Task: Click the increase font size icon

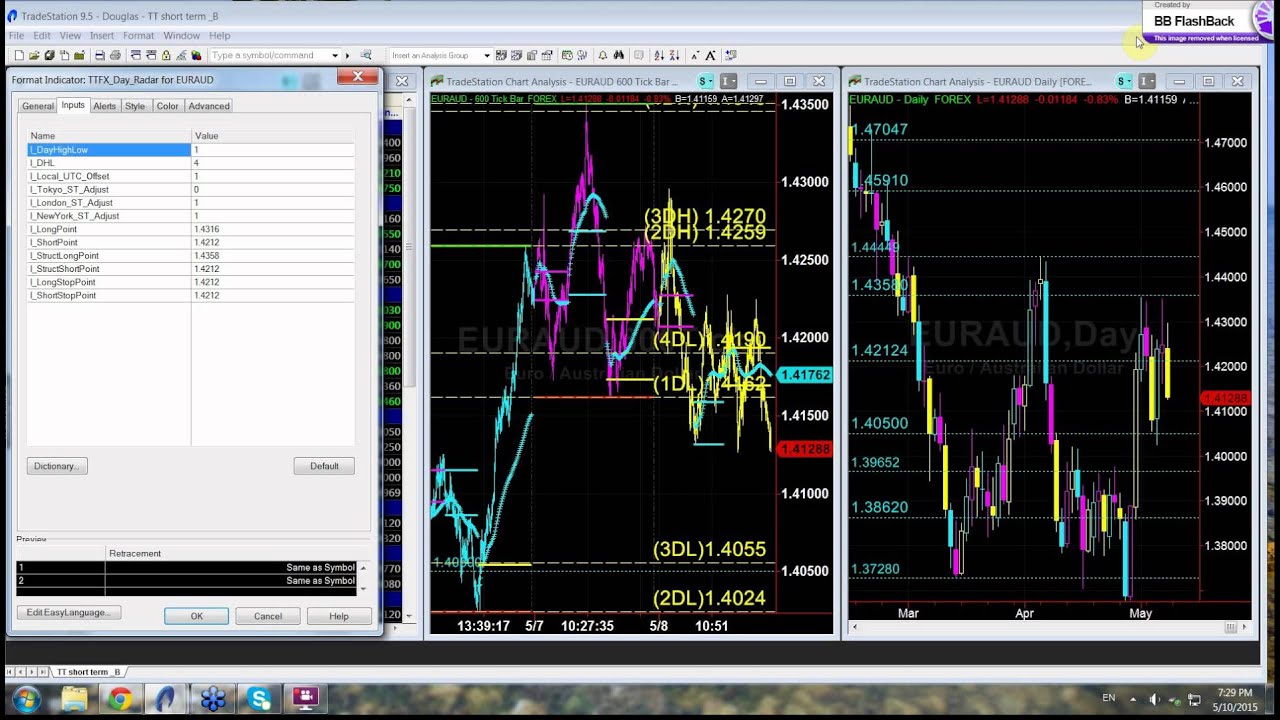Action: pos(710,55)
